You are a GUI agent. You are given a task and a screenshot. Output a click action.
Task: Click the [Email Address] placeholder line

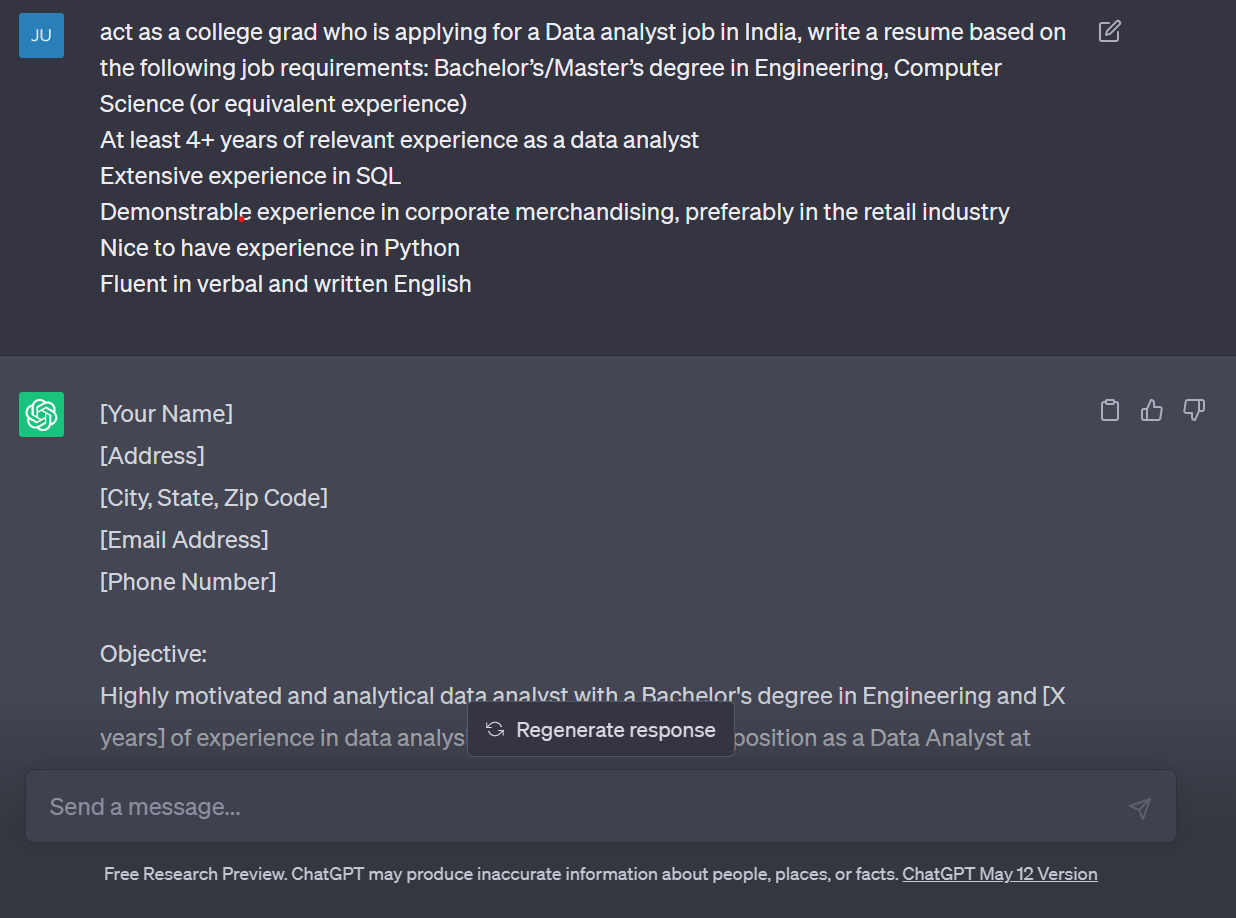184,540
